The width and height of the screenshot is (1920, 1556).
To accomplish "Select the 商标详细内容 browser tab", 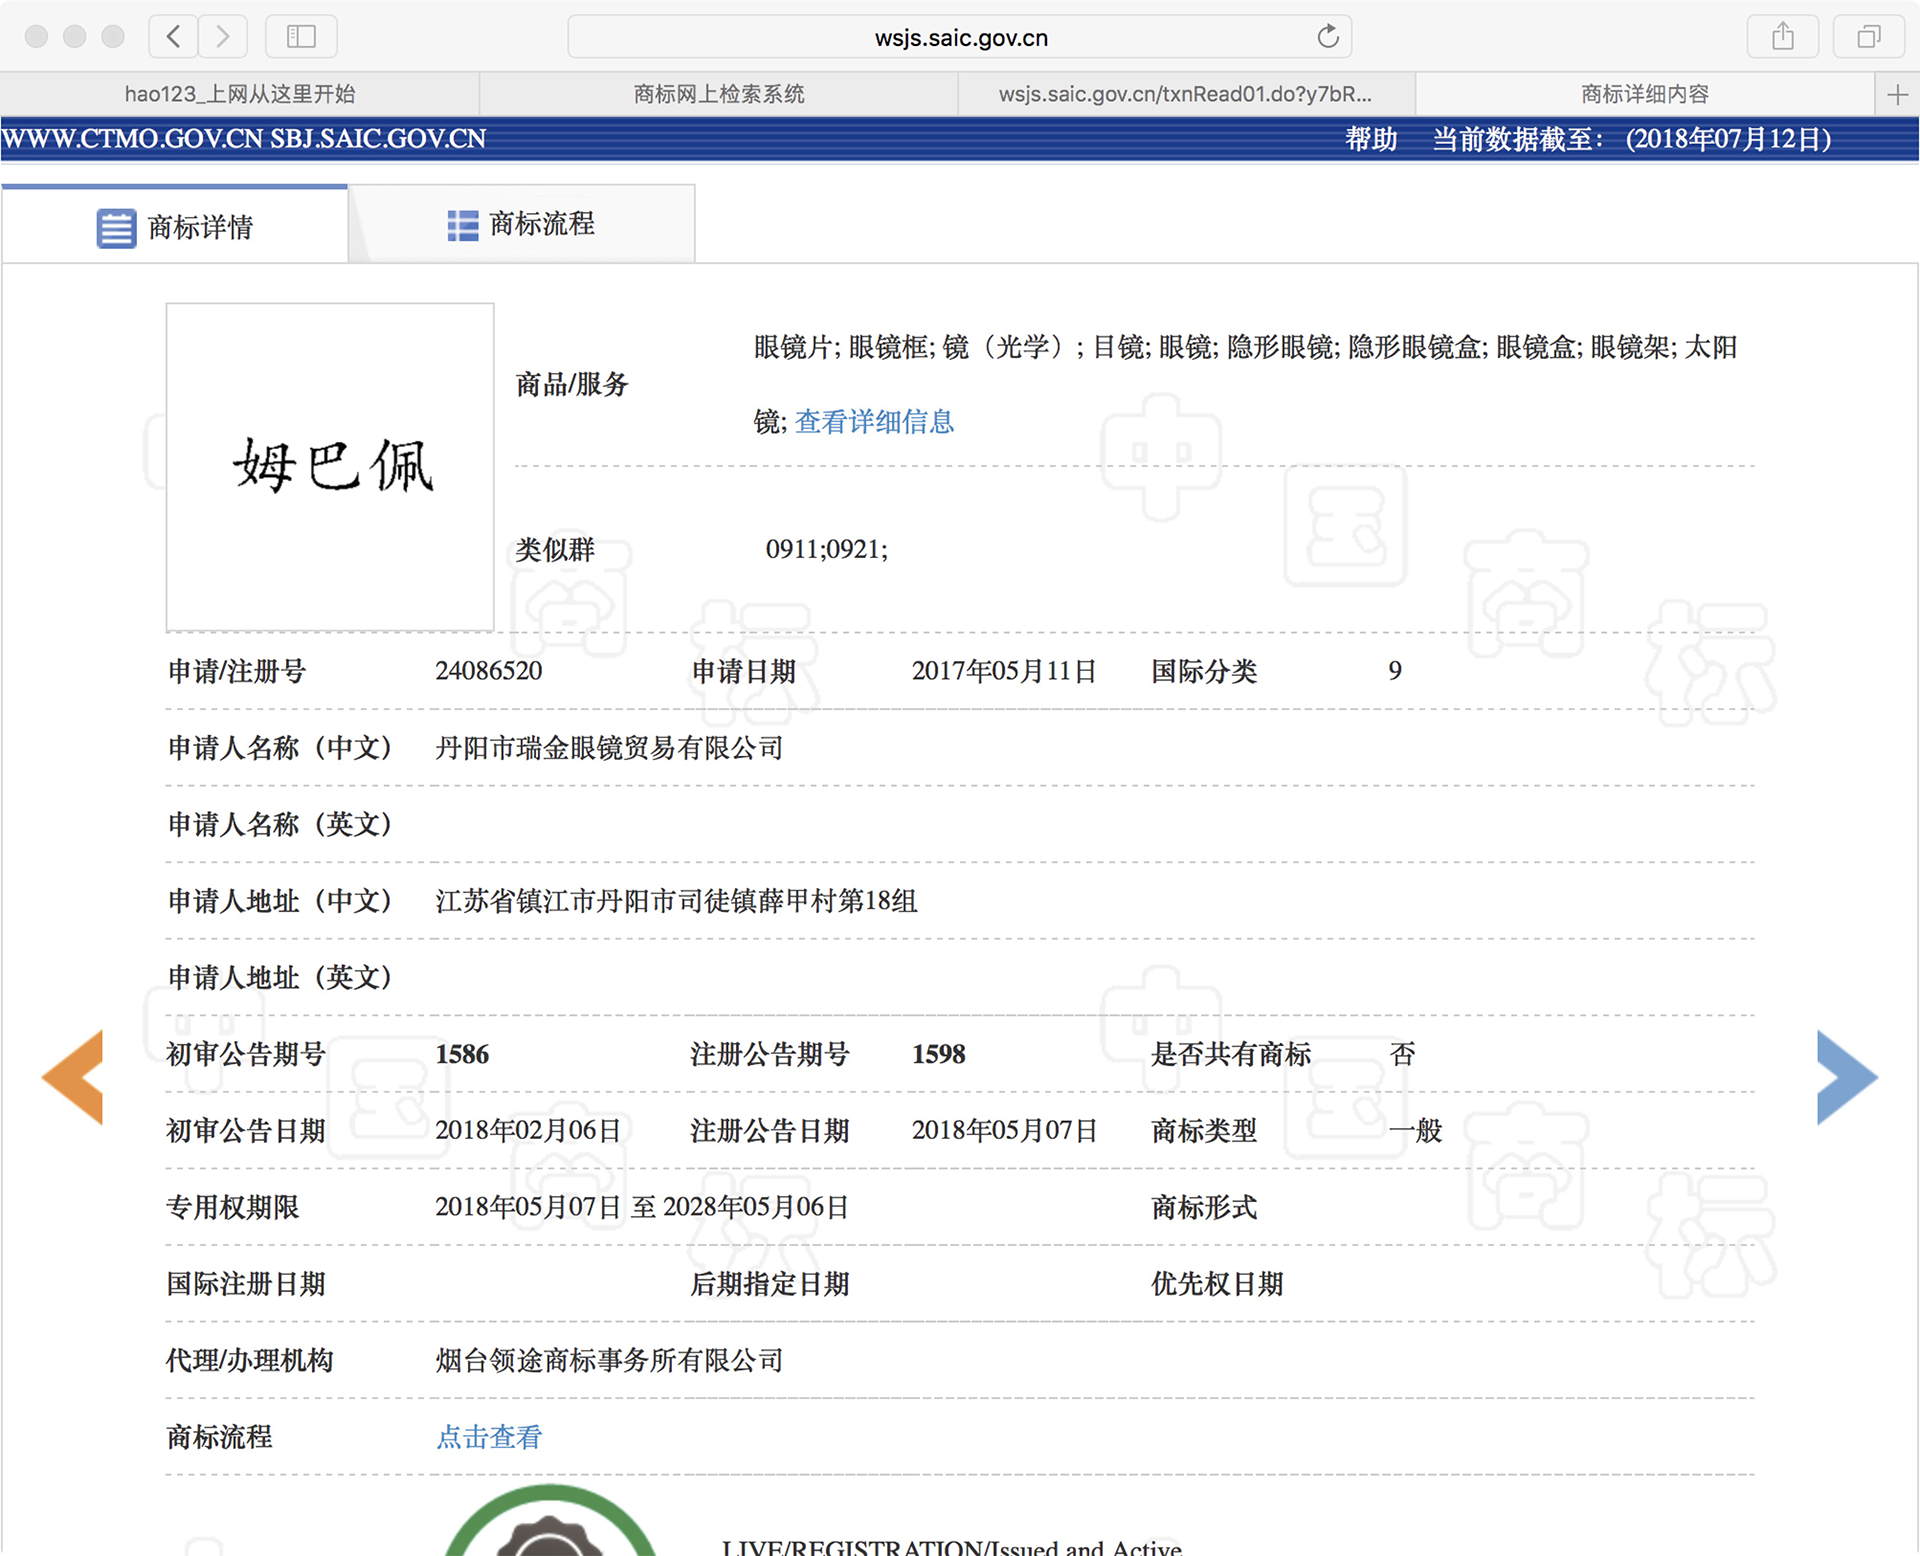I will (1645, 94).
